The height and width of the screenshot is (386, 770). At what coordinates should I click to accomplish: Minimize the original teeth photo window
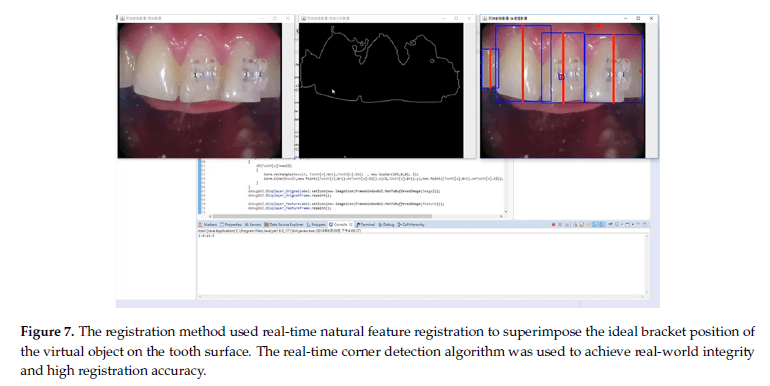tap(262, 18)
